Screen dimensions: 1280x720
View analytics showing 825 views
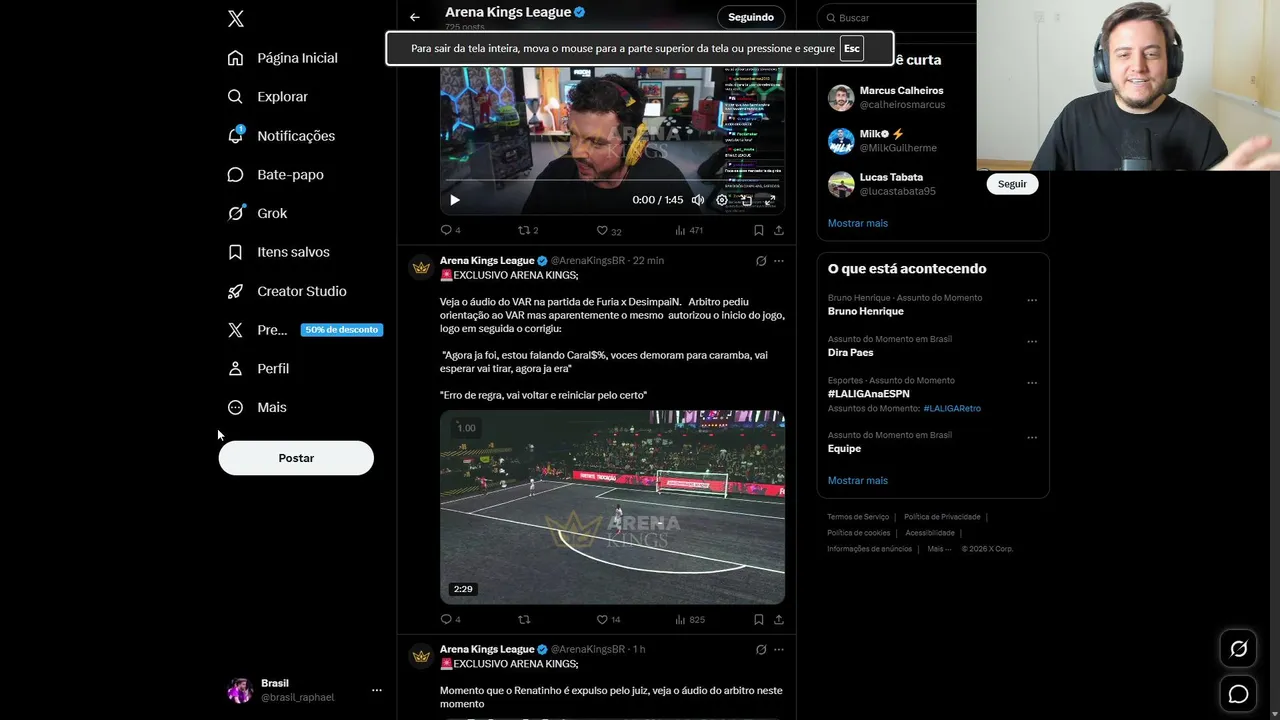coord(689,619)
